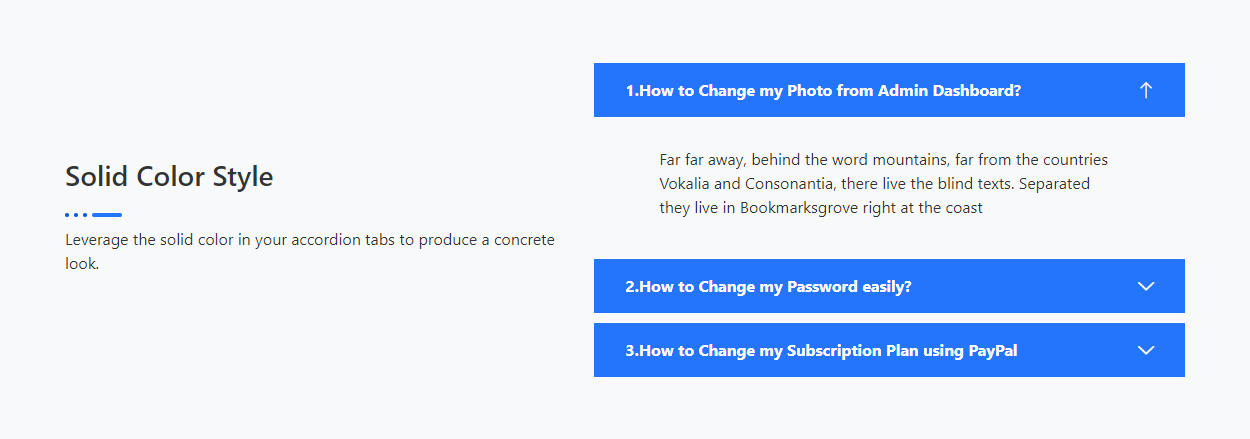Select the "Solid Color Style" heading

point(169,177)
